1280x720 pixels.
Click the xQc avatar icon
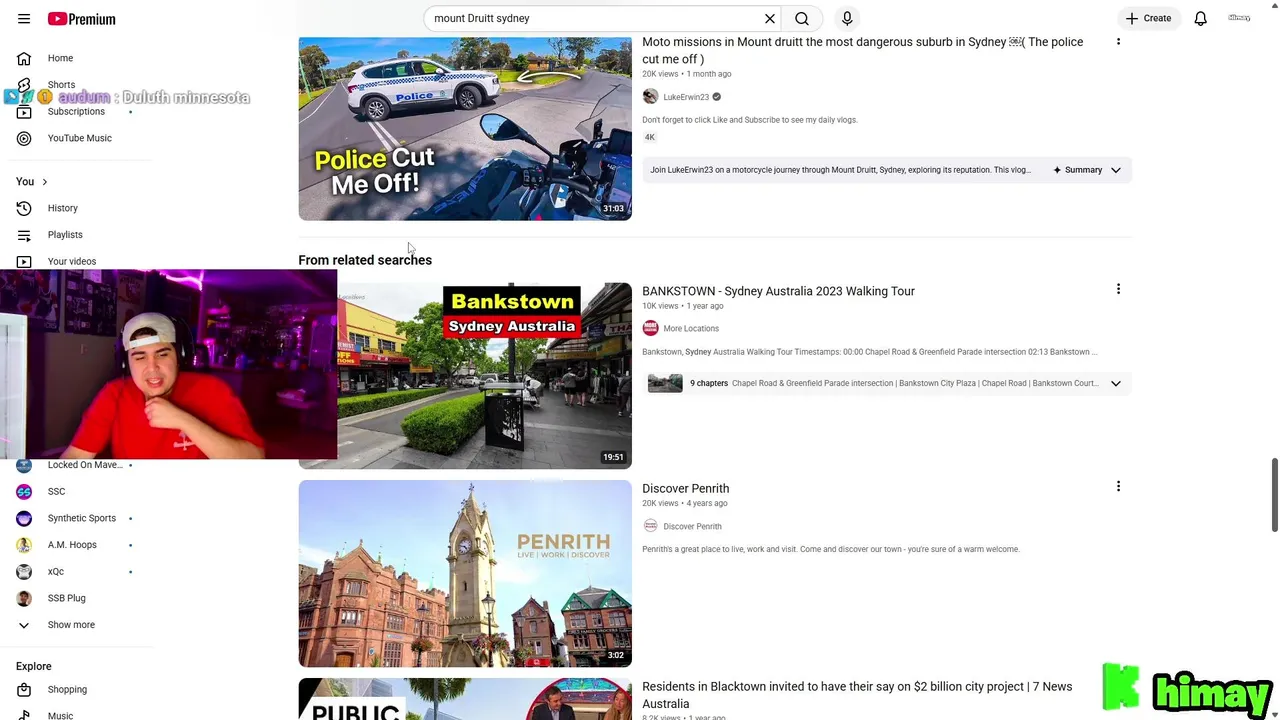(x=24, y=571)
